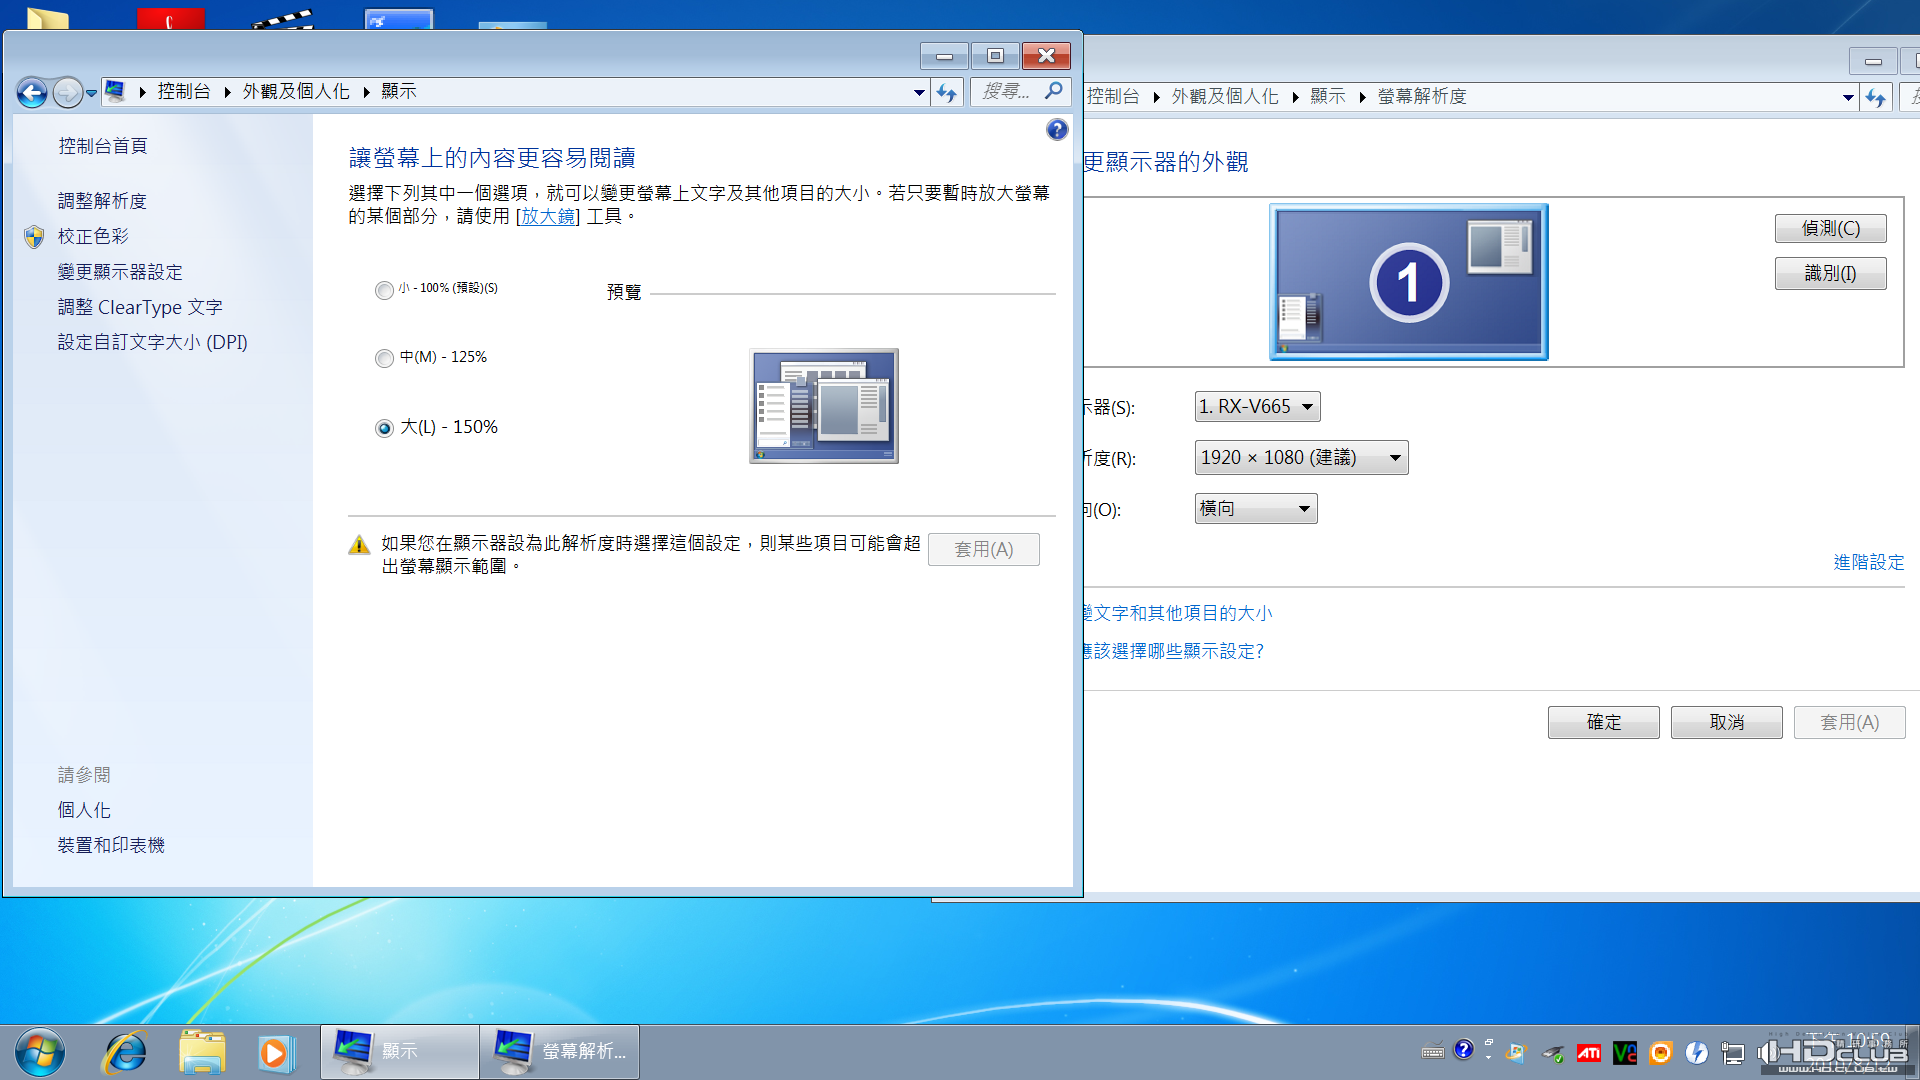Screen dimensions: 1920x1080
Task: Open 調整解析度 in the left sidebar
Action: [x=102, y=201]
